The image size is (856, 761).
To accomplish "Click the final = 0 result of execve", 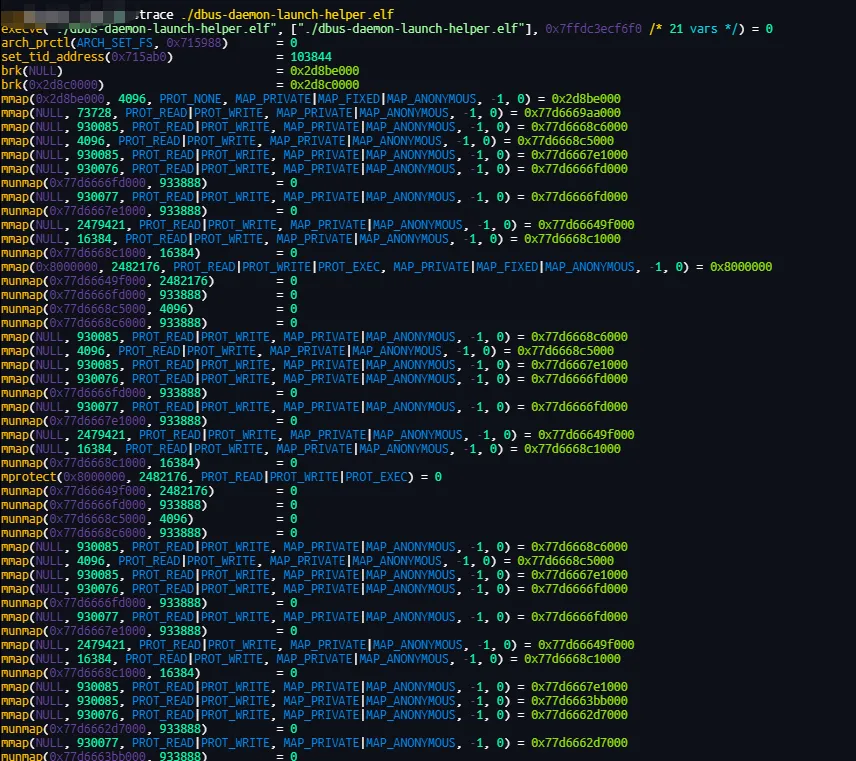I will (x=762, y=28).
